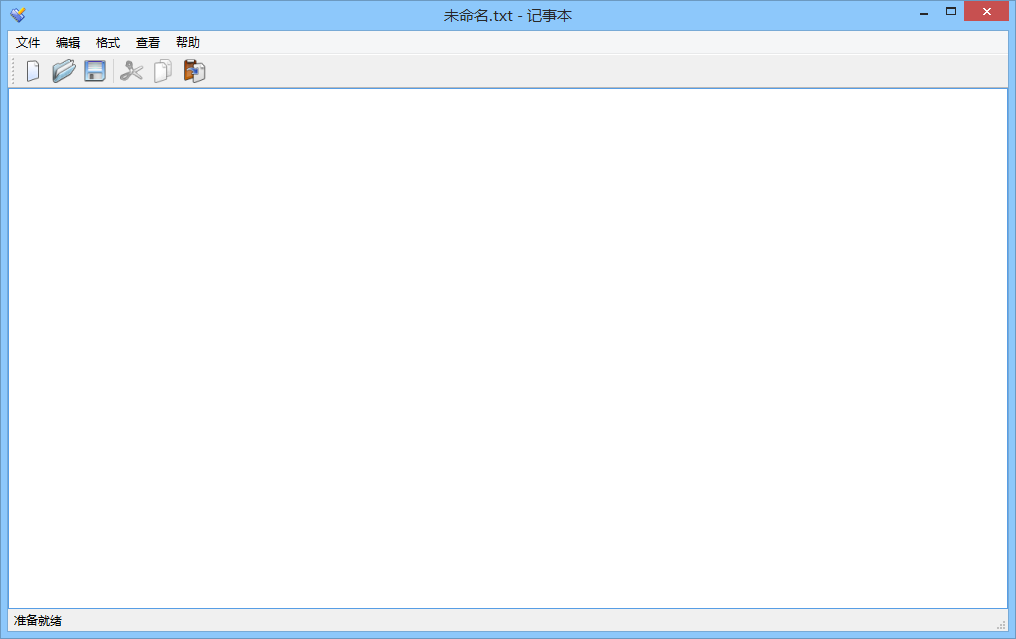Image resolution: width=1016 pixels, height=639 pixels.
Task: Open the 查看 menu
Action: pos(148,43)
